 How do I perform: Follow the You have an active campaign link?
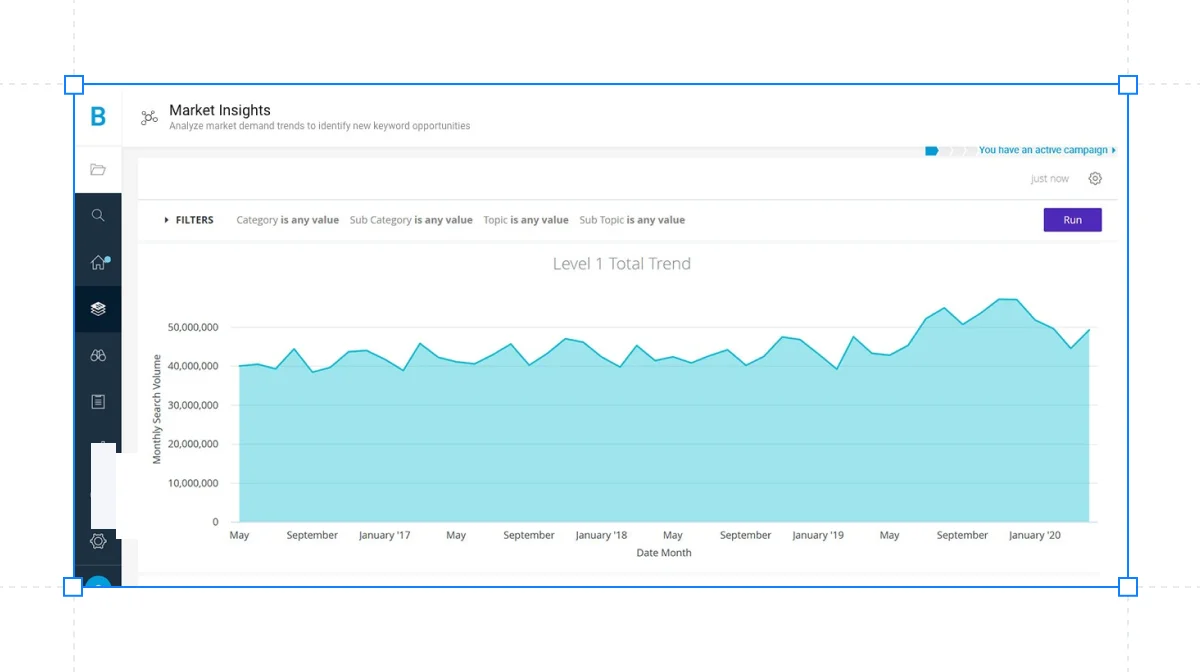[1045, 150]
